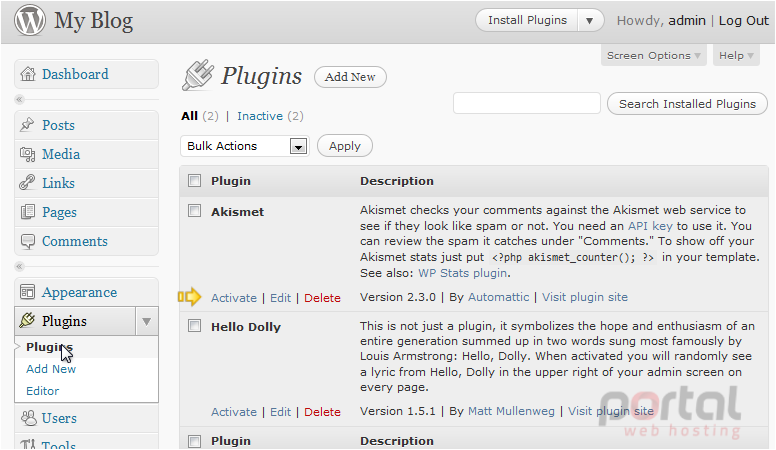Collapse the sidebar section arrow above Appearance
Viewport: 776px width, 450px height.
[19, 267]
